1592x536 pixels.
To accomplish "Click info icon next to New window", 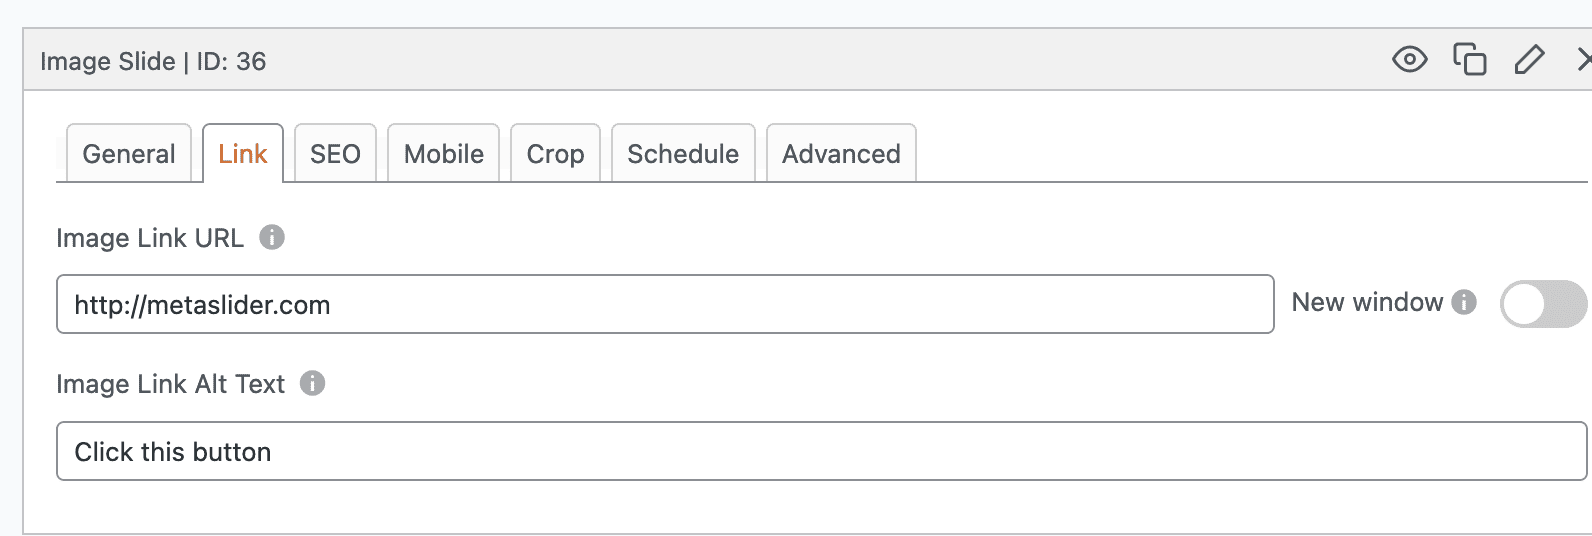I will pos(1464,302).
